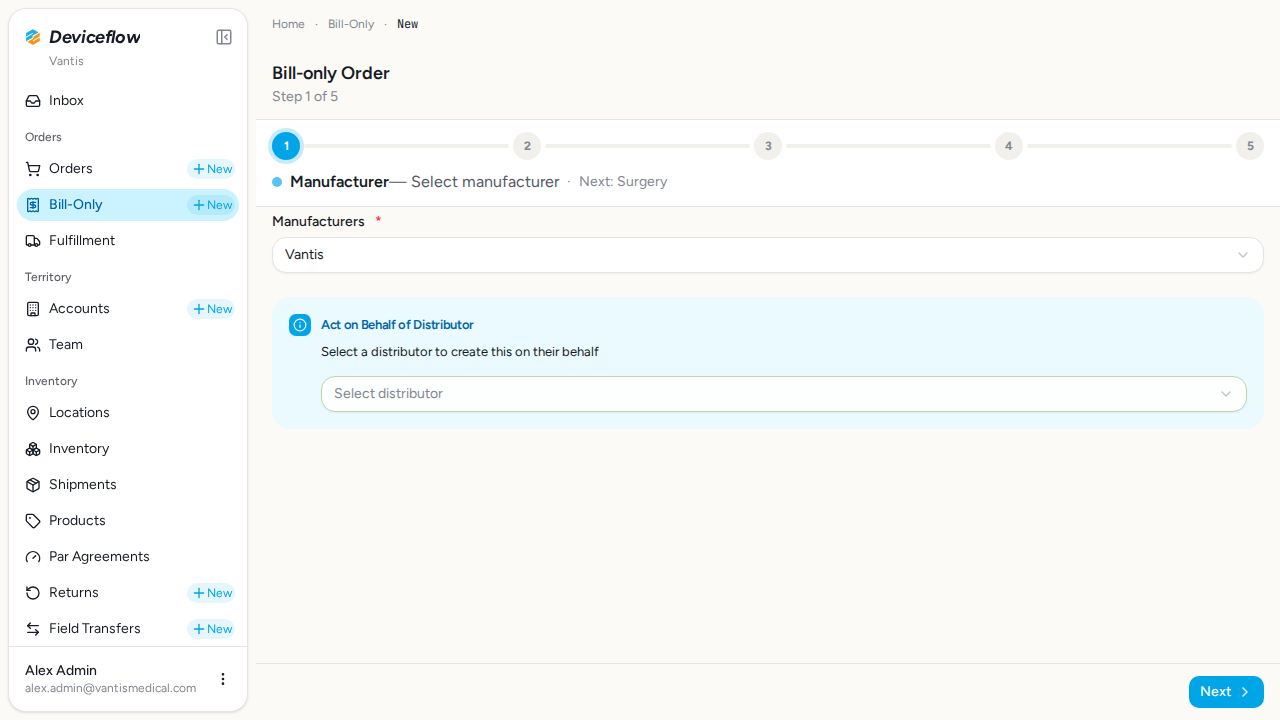Open the Locations pin icon
This screenshot has width=1280, height=720.
(x=33, y=413)
